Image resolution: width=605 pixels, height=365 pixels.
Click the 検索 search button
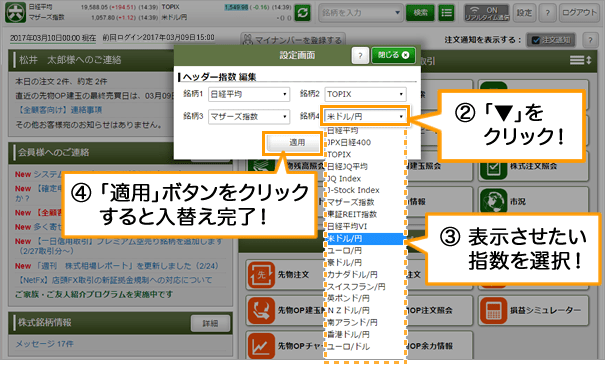pos(420,13)
